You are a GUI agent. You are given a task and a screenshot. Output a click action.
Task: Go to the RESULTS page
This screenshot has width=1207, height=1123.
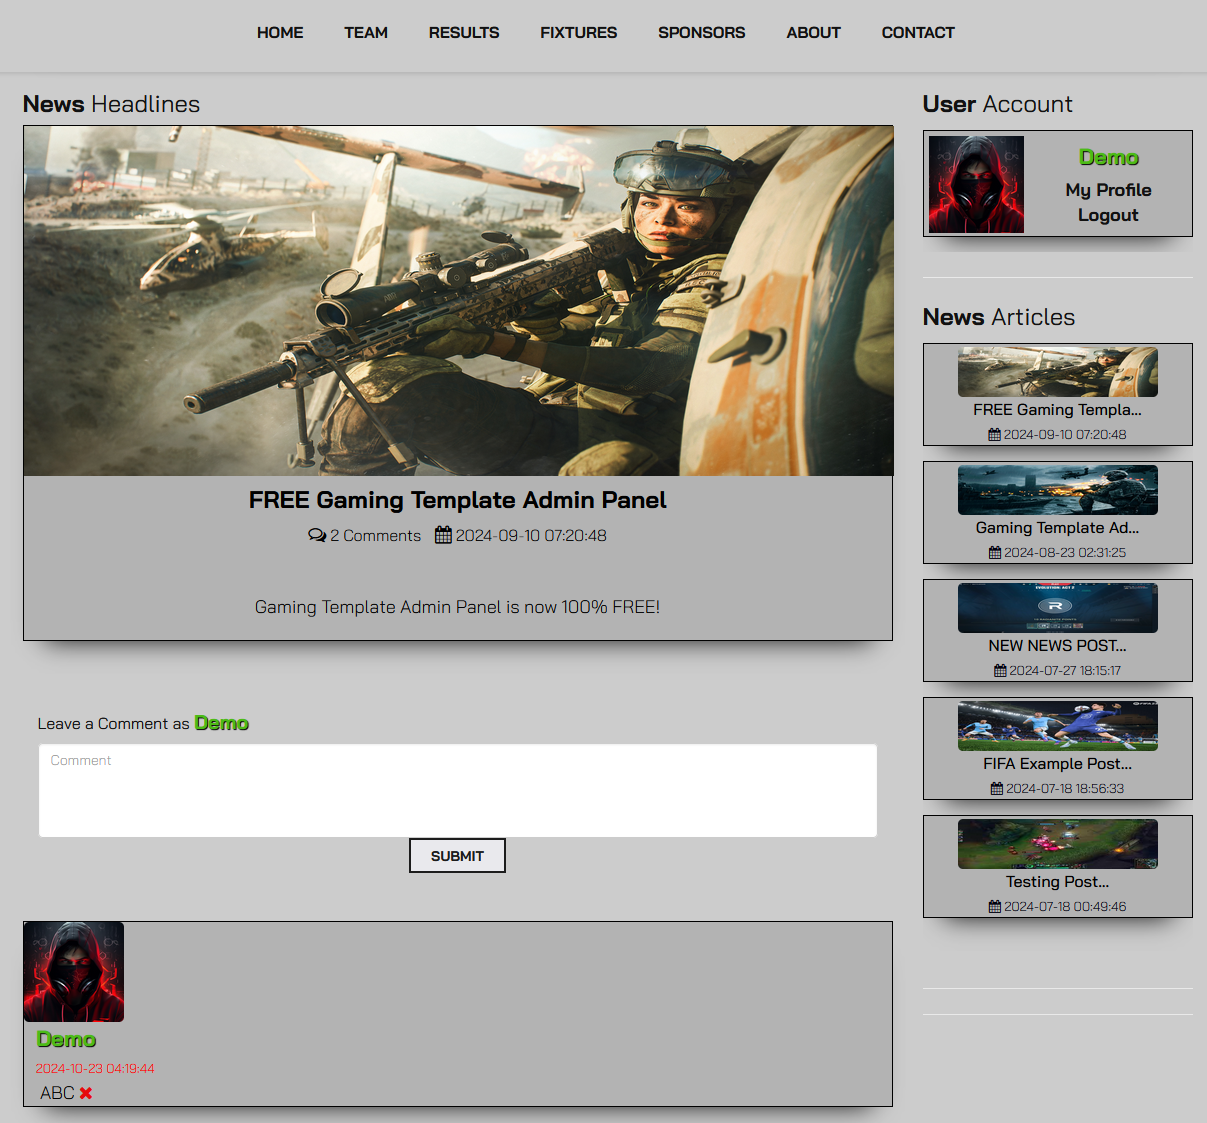[464, 33]
